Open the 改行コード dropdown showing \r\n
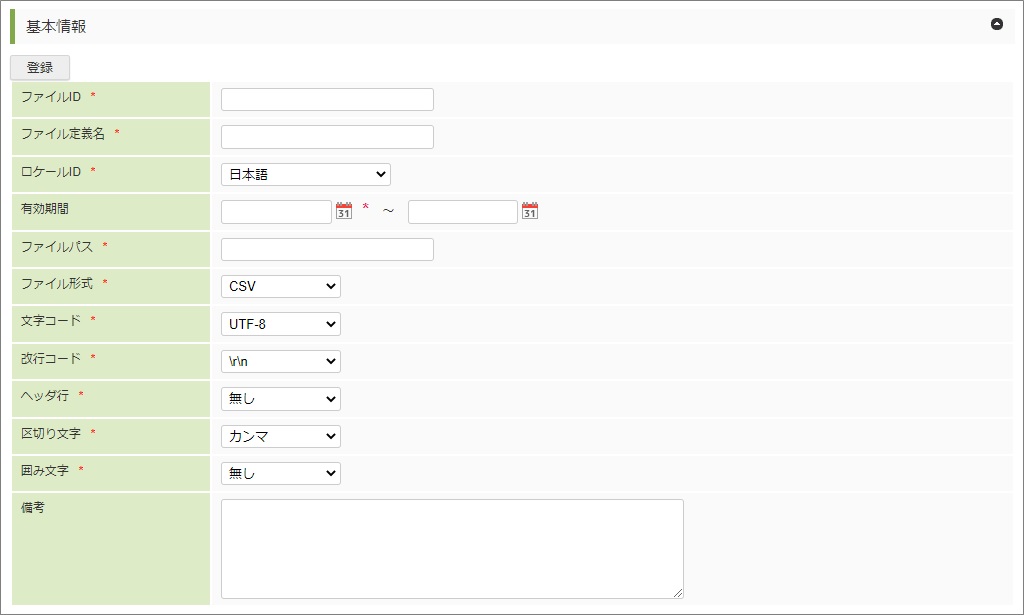Viewport: 1024px width, 615px height. click(280, 361)
